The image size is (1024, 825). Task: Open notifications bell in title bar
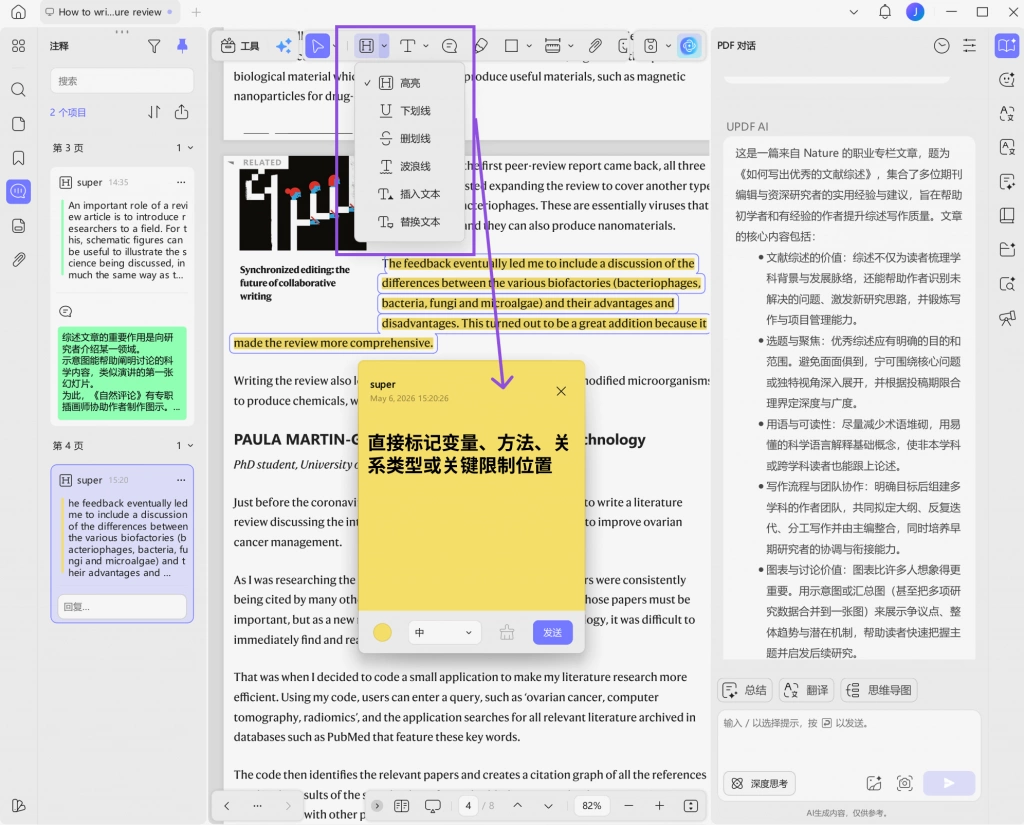click(x=885, y=12)
